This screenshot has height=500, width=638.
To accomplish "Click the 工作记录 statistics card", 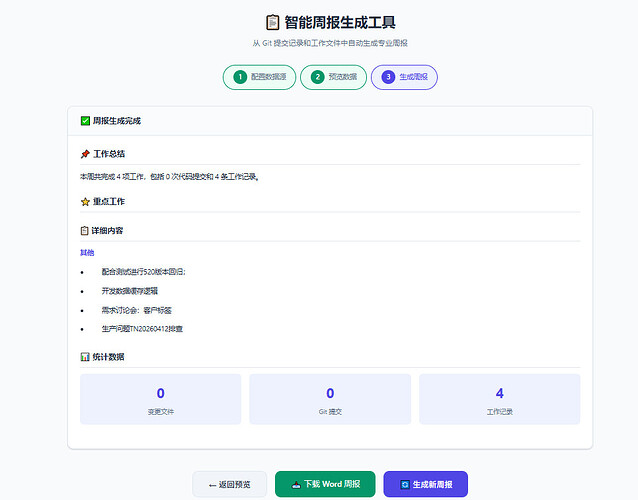I will 499,399.
